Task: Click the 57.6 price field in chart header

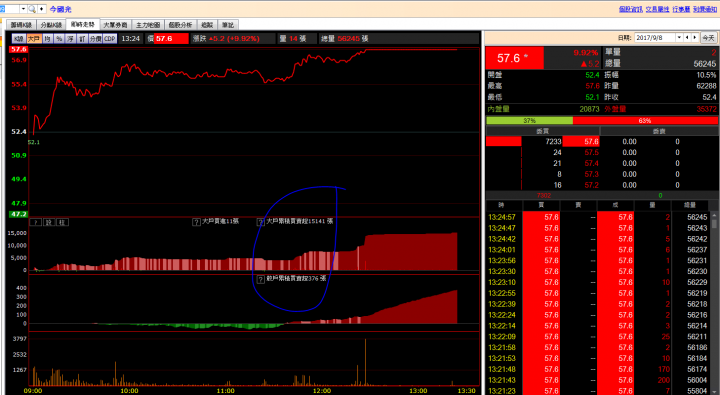Action: 171,39
